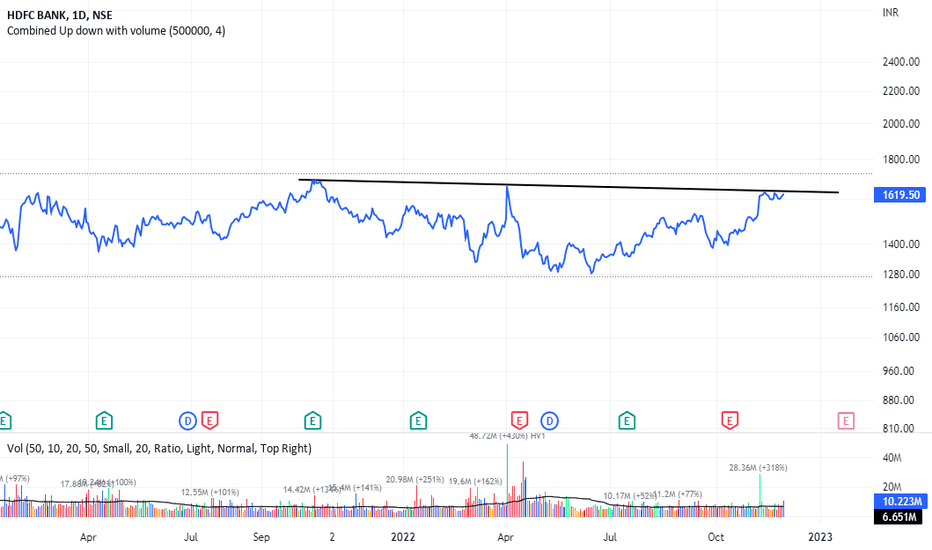Click the 810.00 price axis label
Viewport: 932px width, 550px height.
coord(898,428)
